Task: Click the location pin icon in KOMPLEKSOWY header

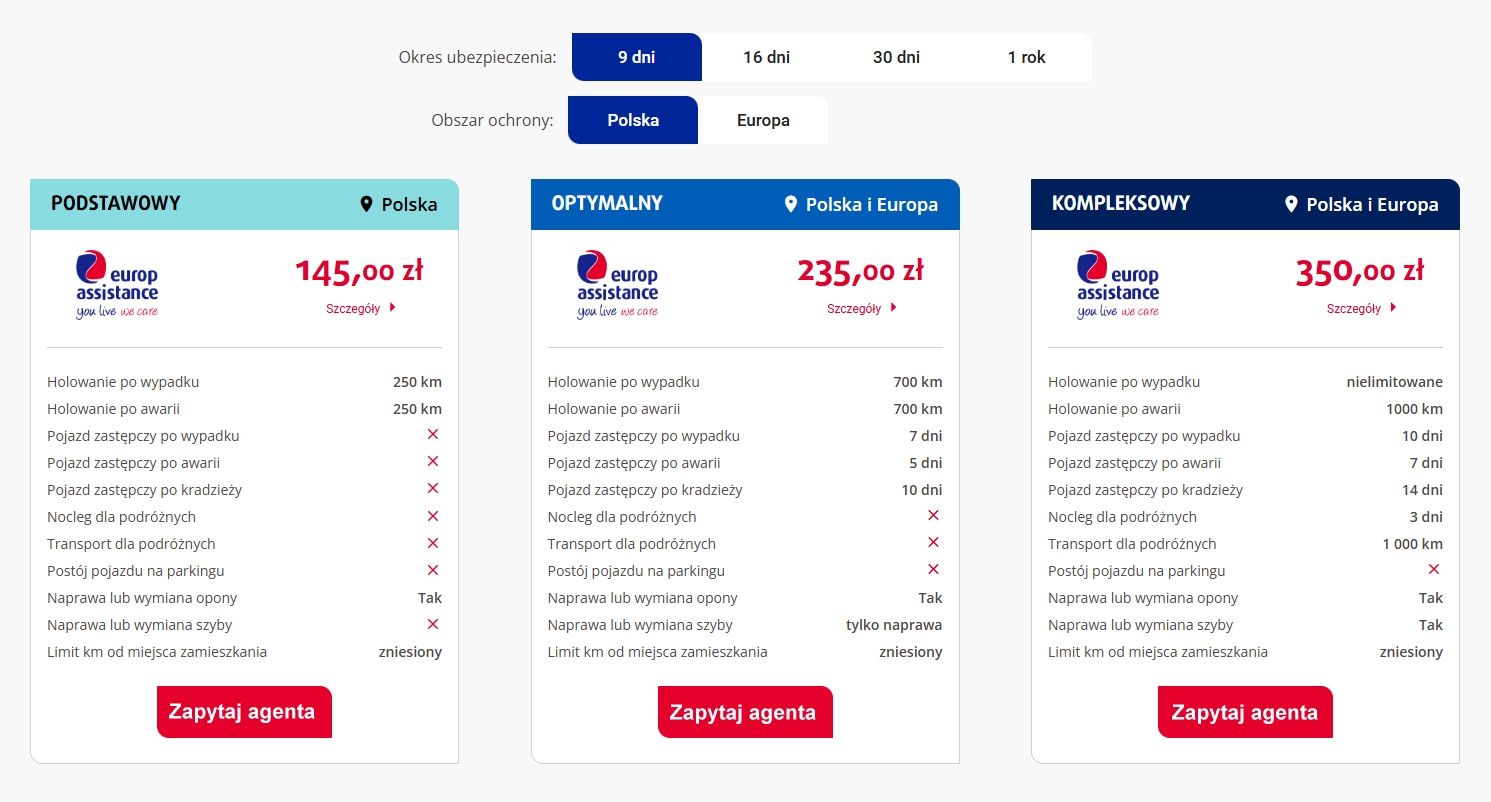Action: click(1291, 204)
